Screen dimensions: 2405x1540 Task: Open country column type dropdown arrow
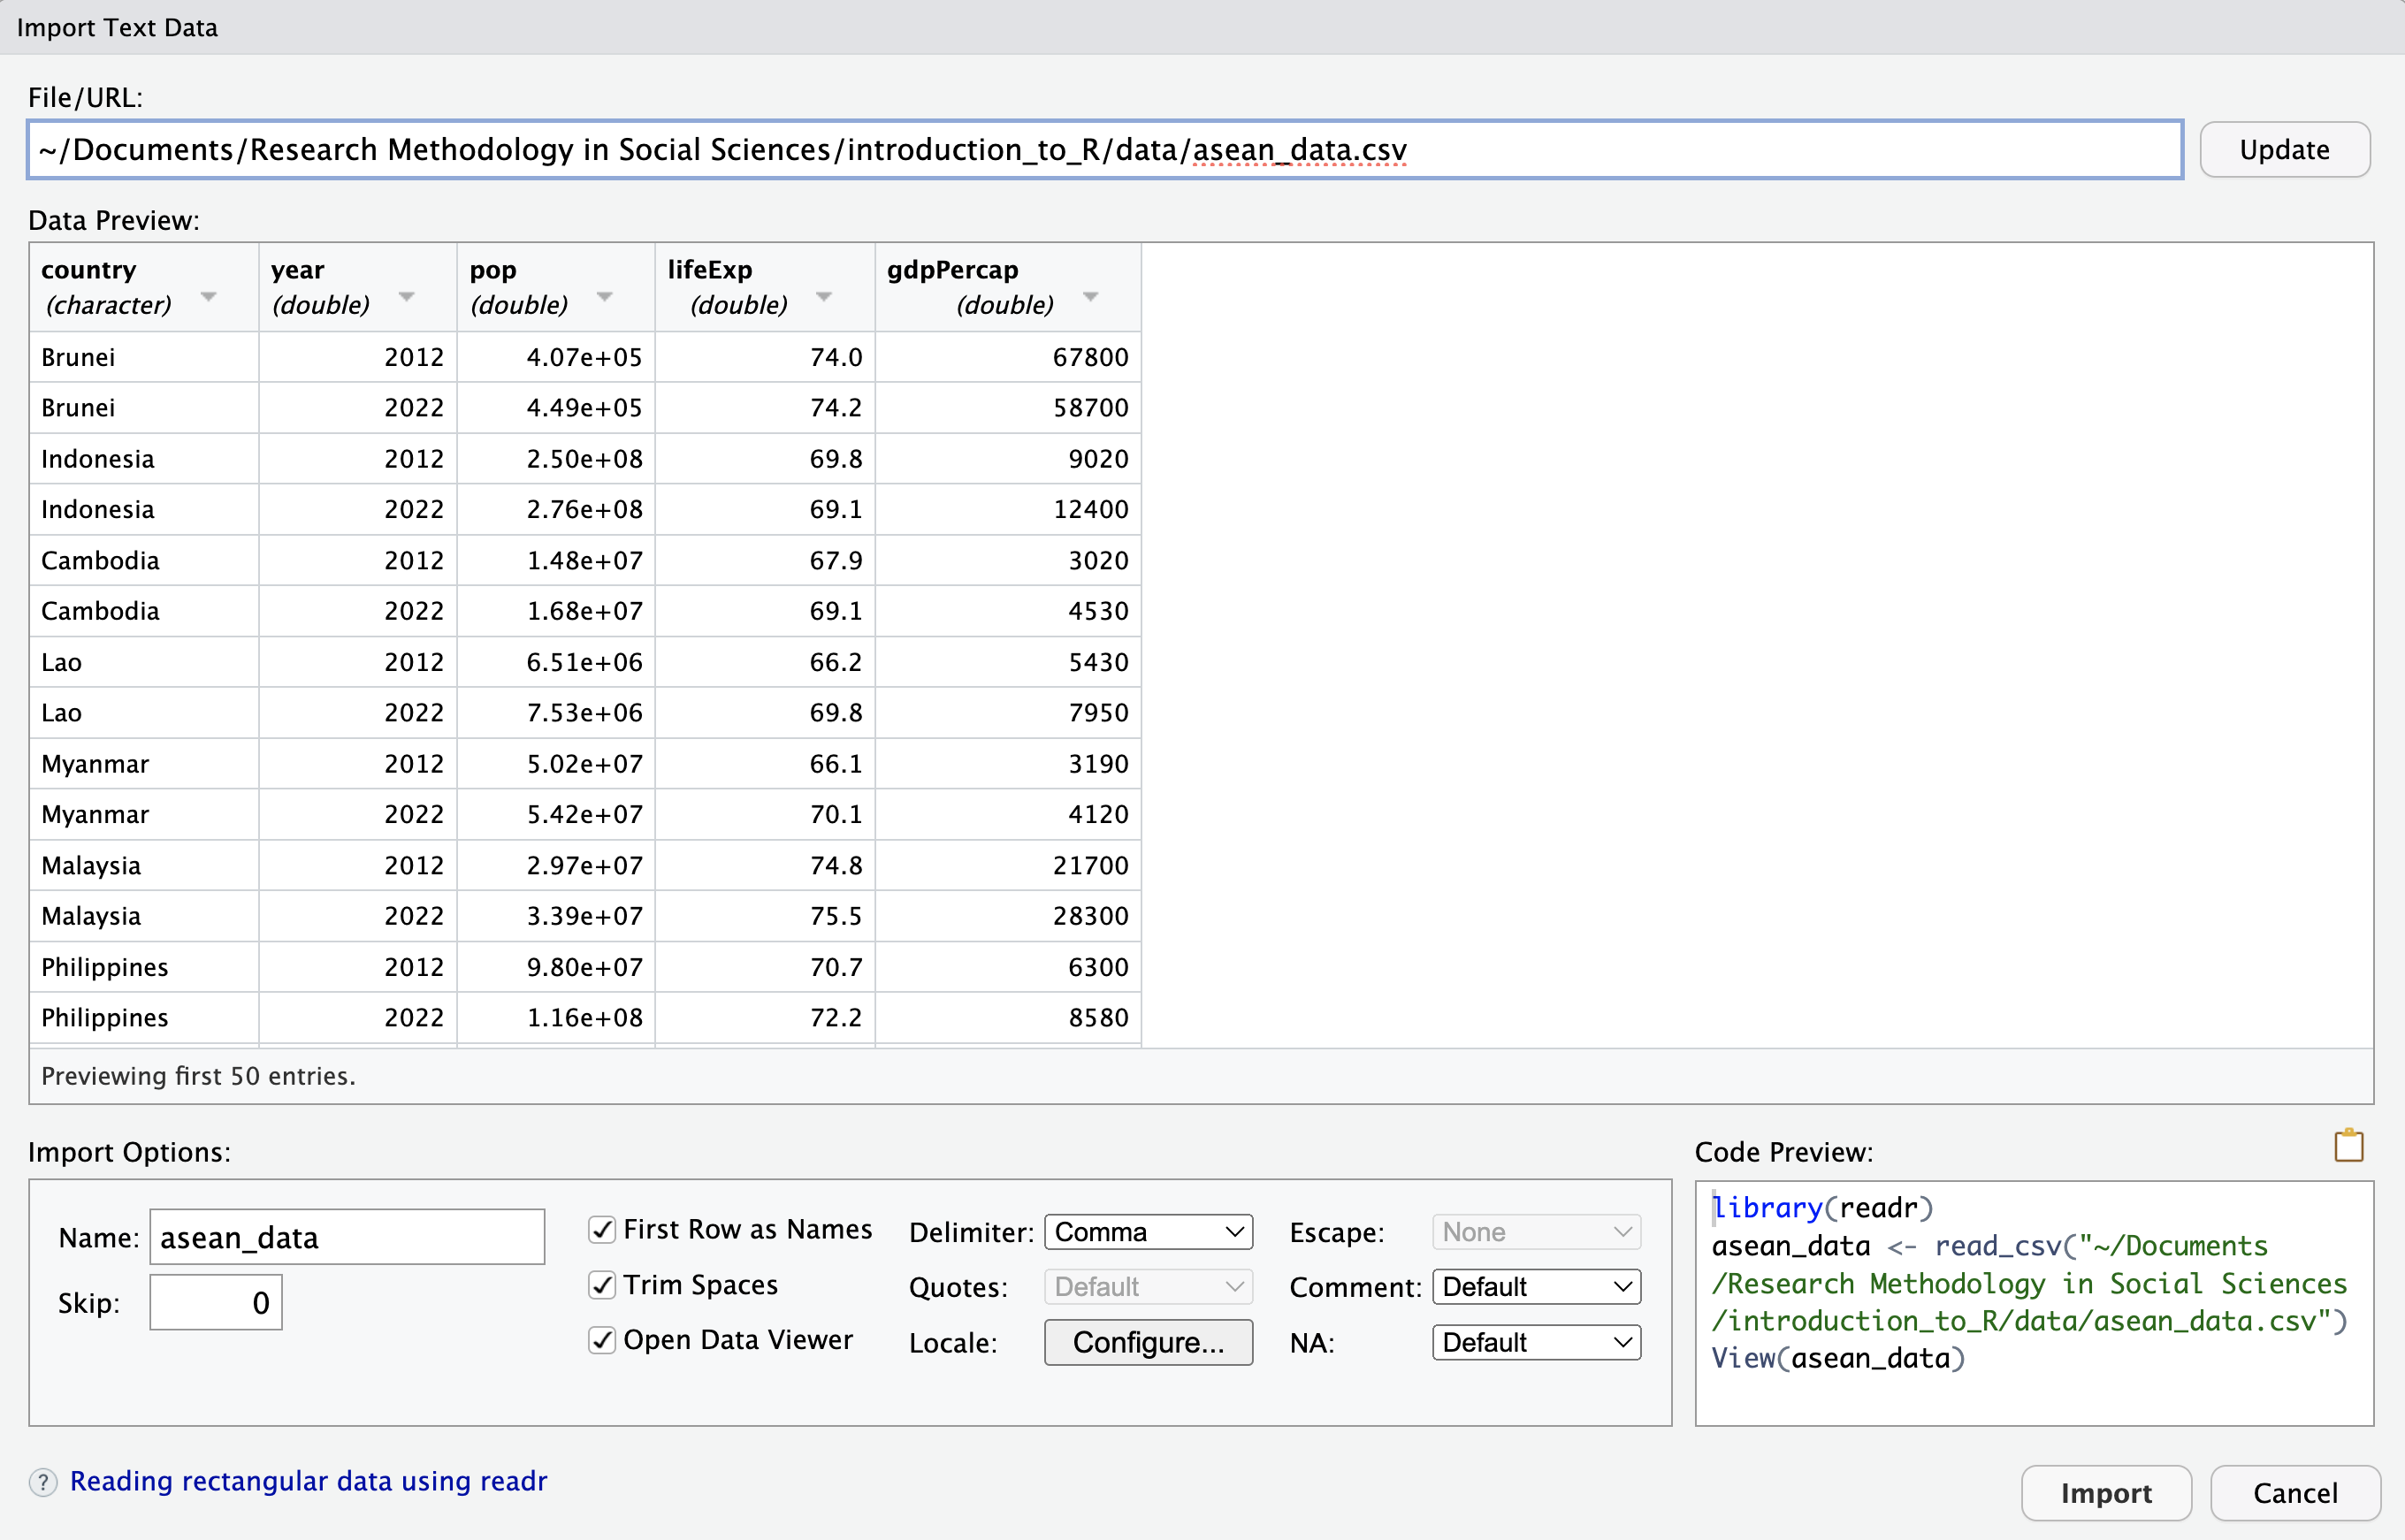click(208, 297)
